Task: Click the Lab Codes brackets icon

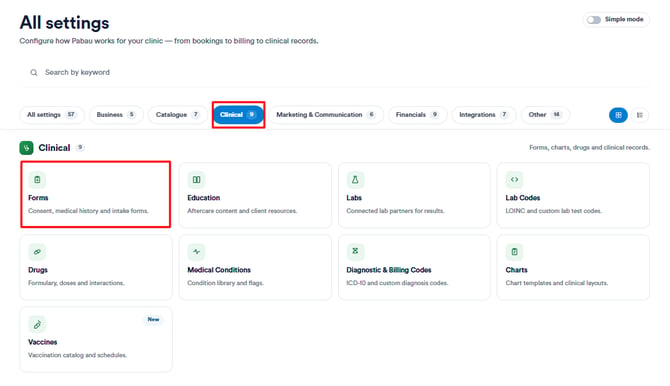Action: [514, 180]
